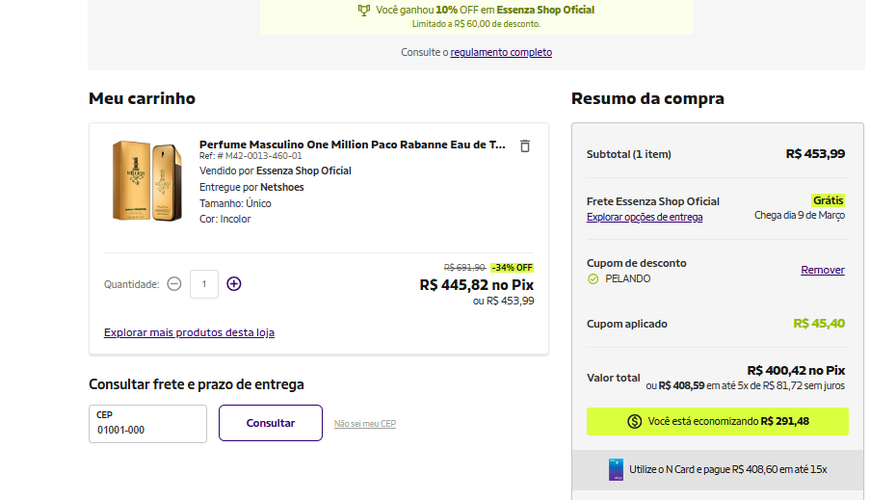Click the N Card icon
896x500 pixels.
pos(616,470)
